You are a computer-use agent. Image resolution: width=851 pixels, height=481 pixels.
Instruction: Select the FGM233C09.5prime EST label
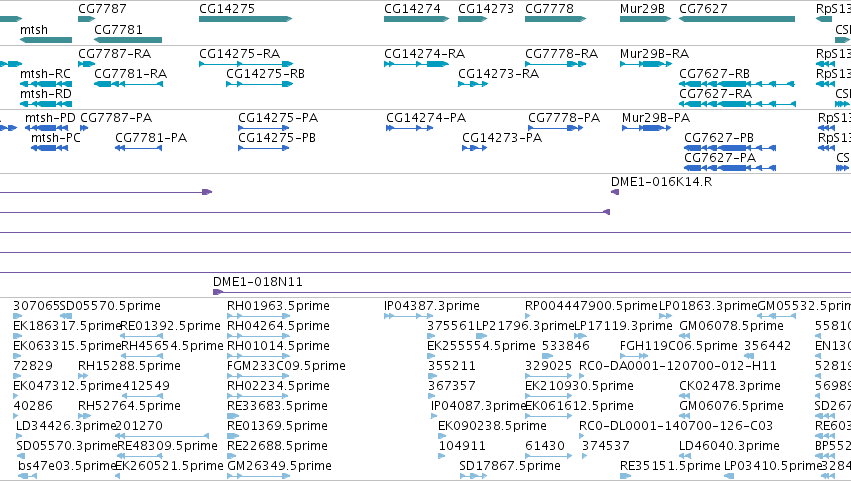tap(286, 366)
